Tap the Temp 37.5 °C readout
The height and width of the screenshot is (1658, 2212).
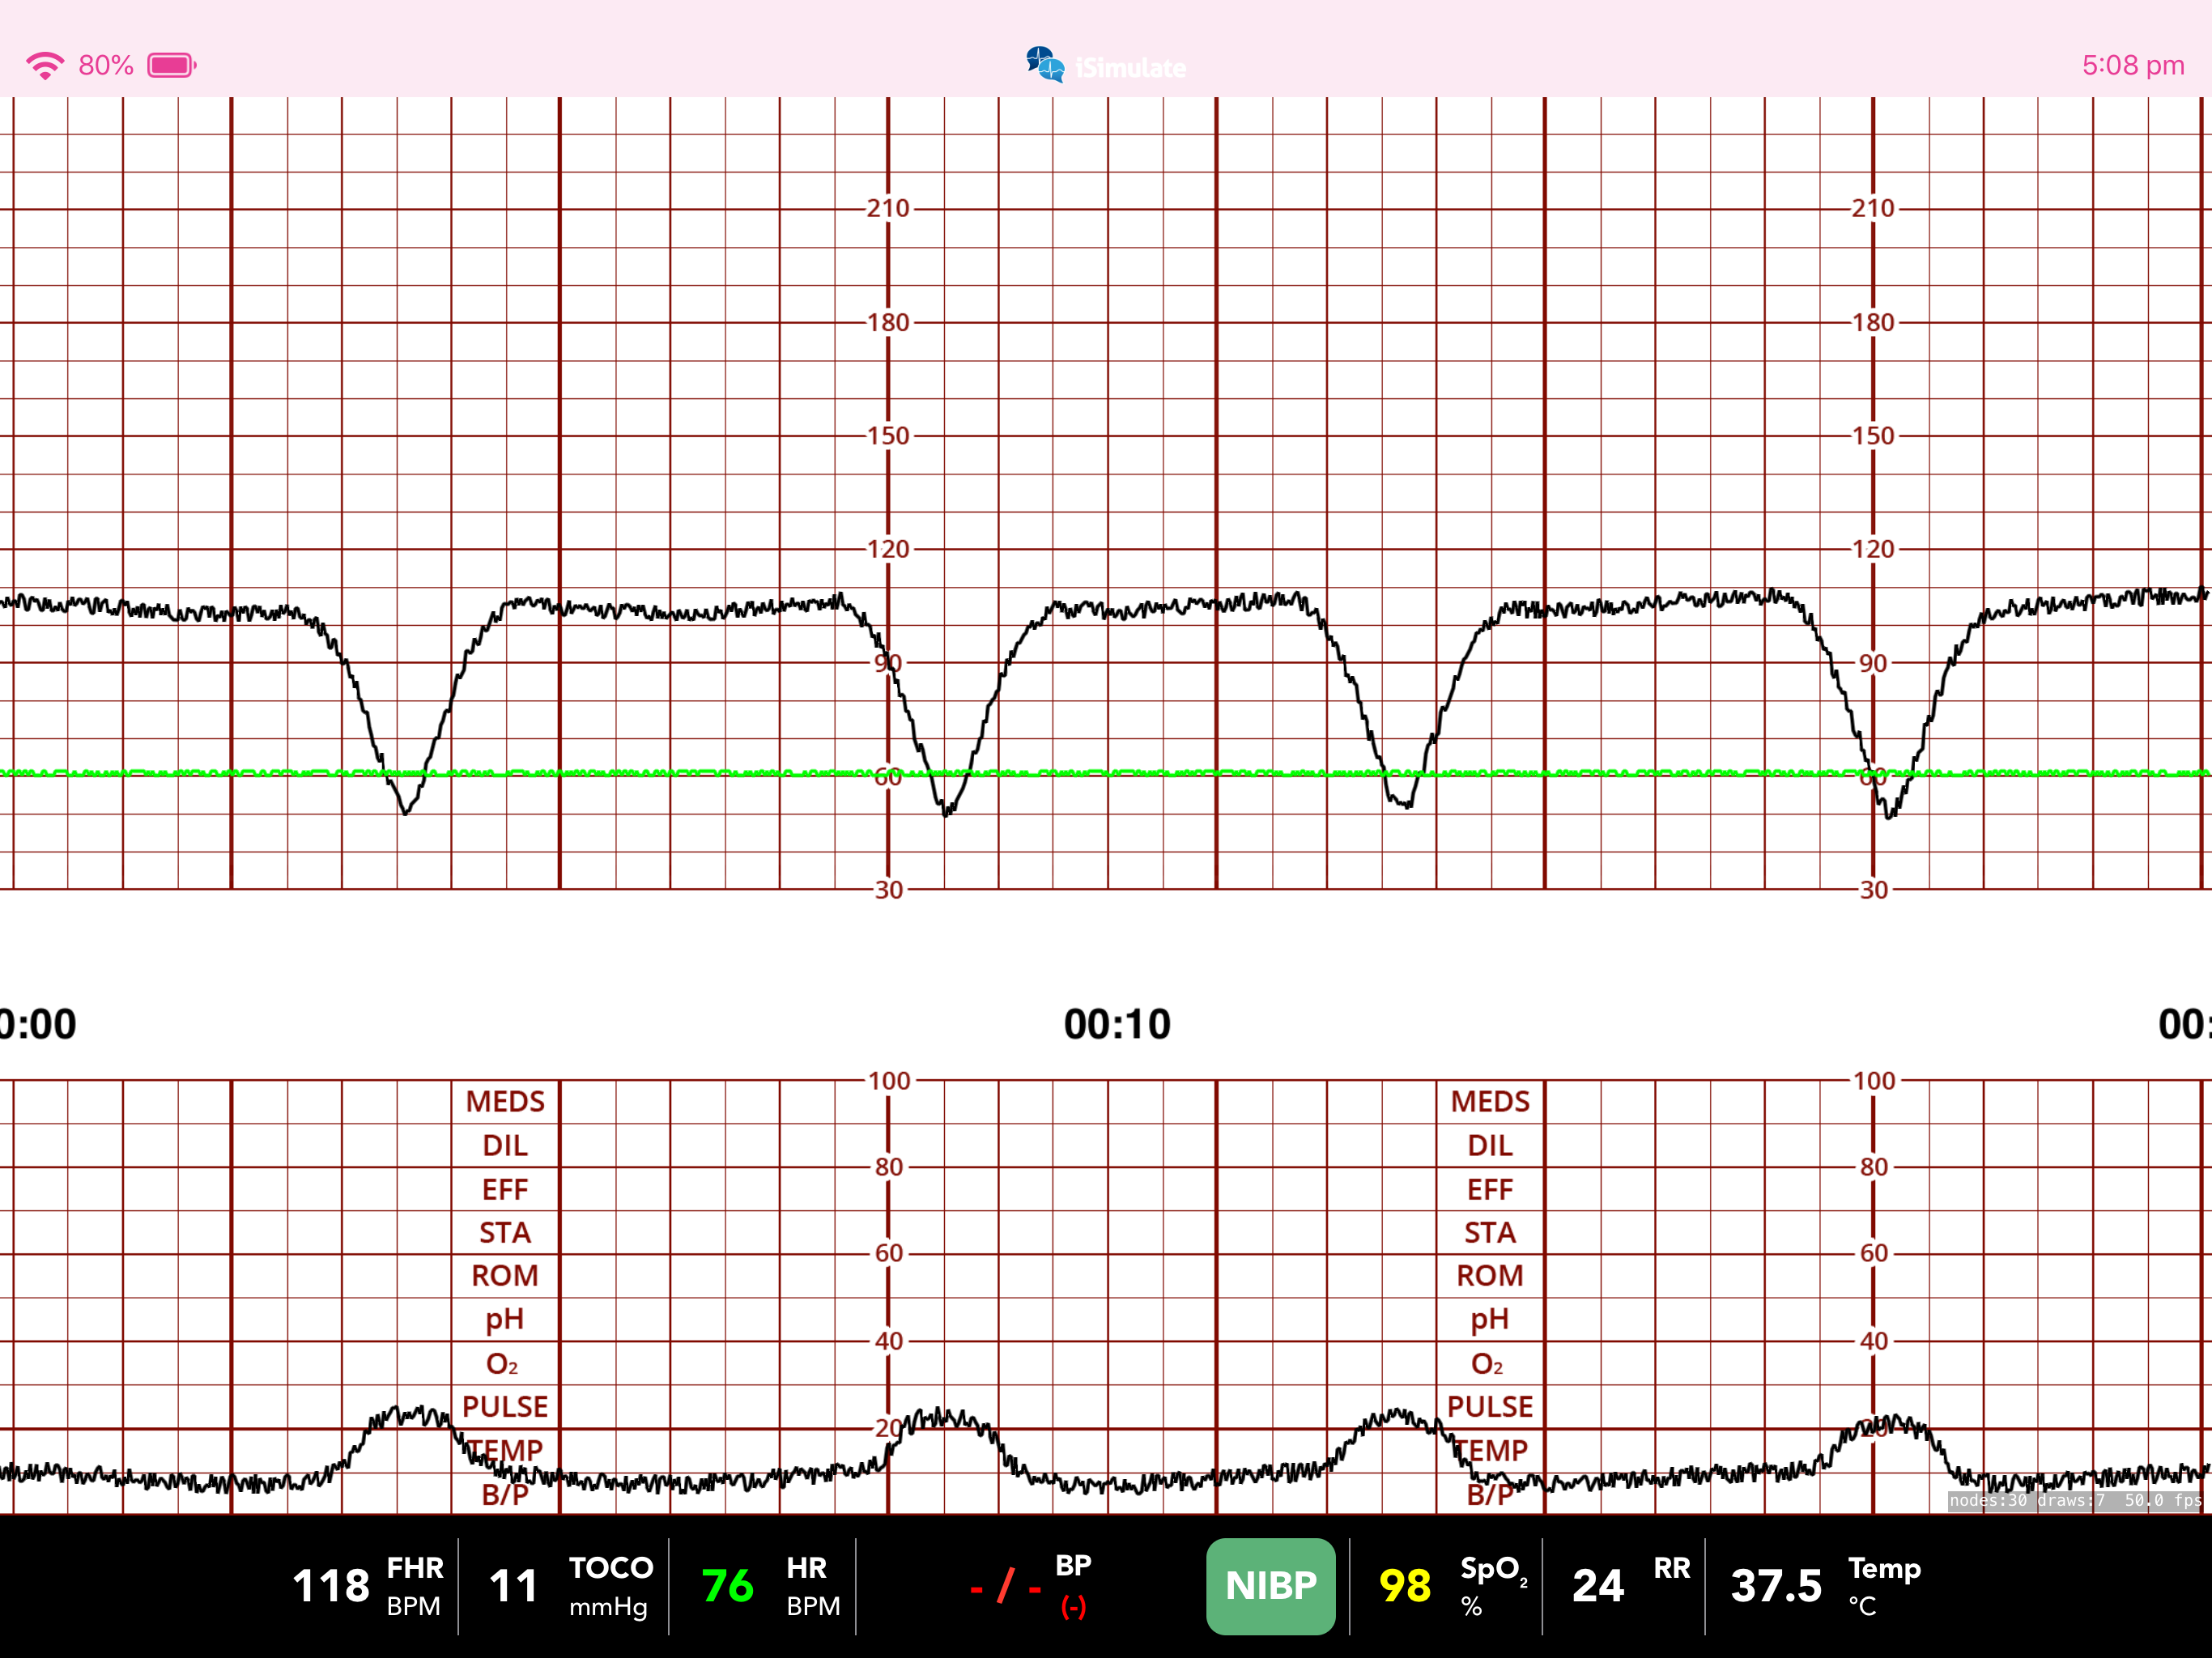(x=1776, y=1586)
